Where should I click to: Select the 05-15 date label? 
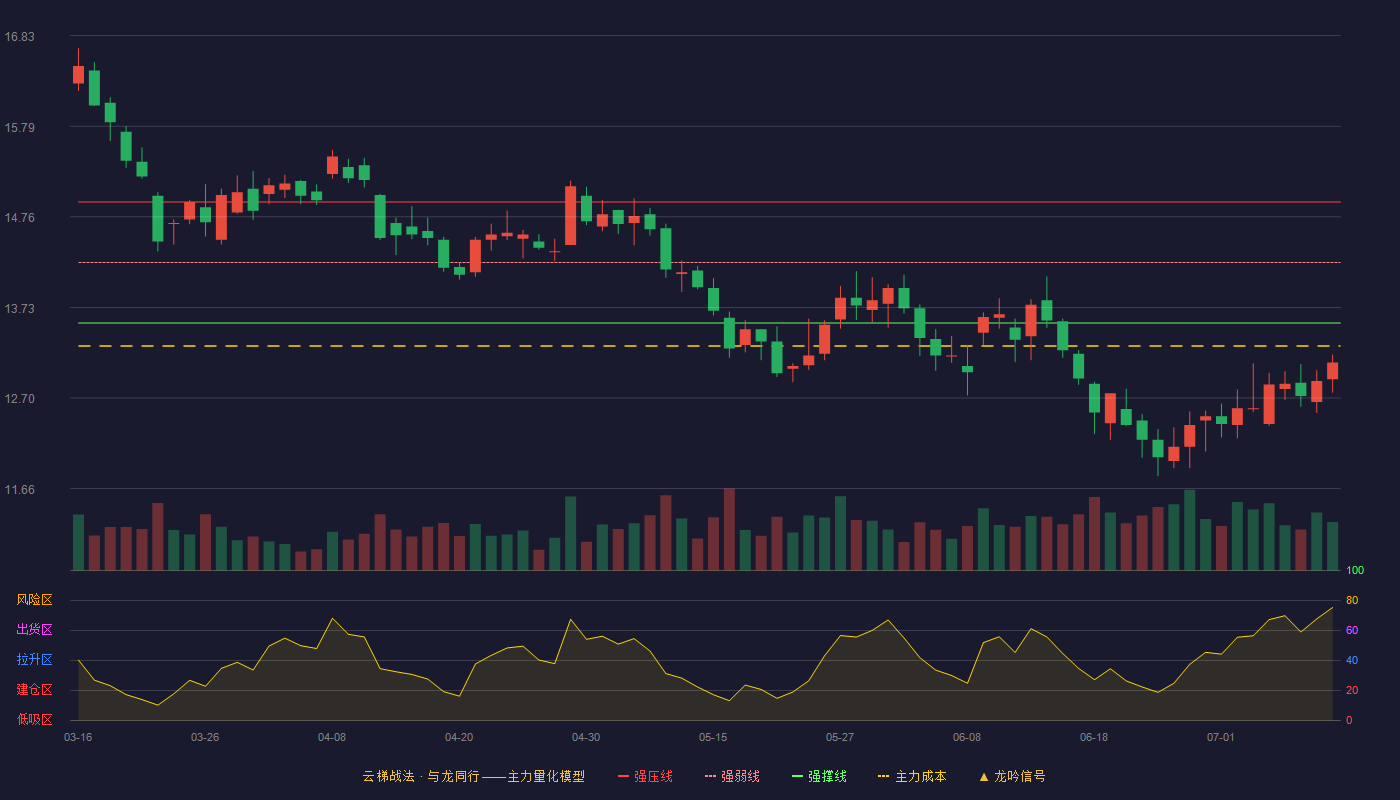(713, 737)
